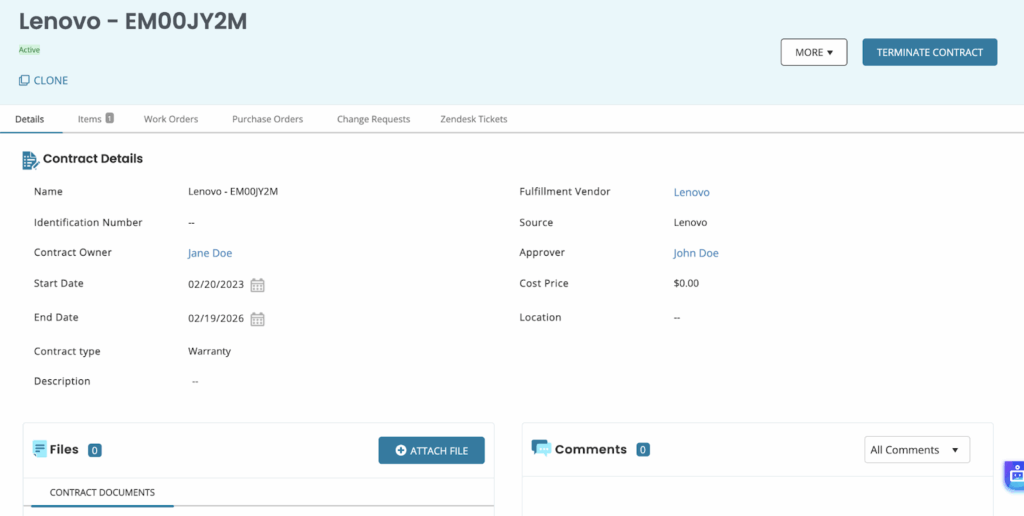Viewport: 1024px width, 516px height.
Task: Click the Contract type value Warranty
Action: [210, 351]
